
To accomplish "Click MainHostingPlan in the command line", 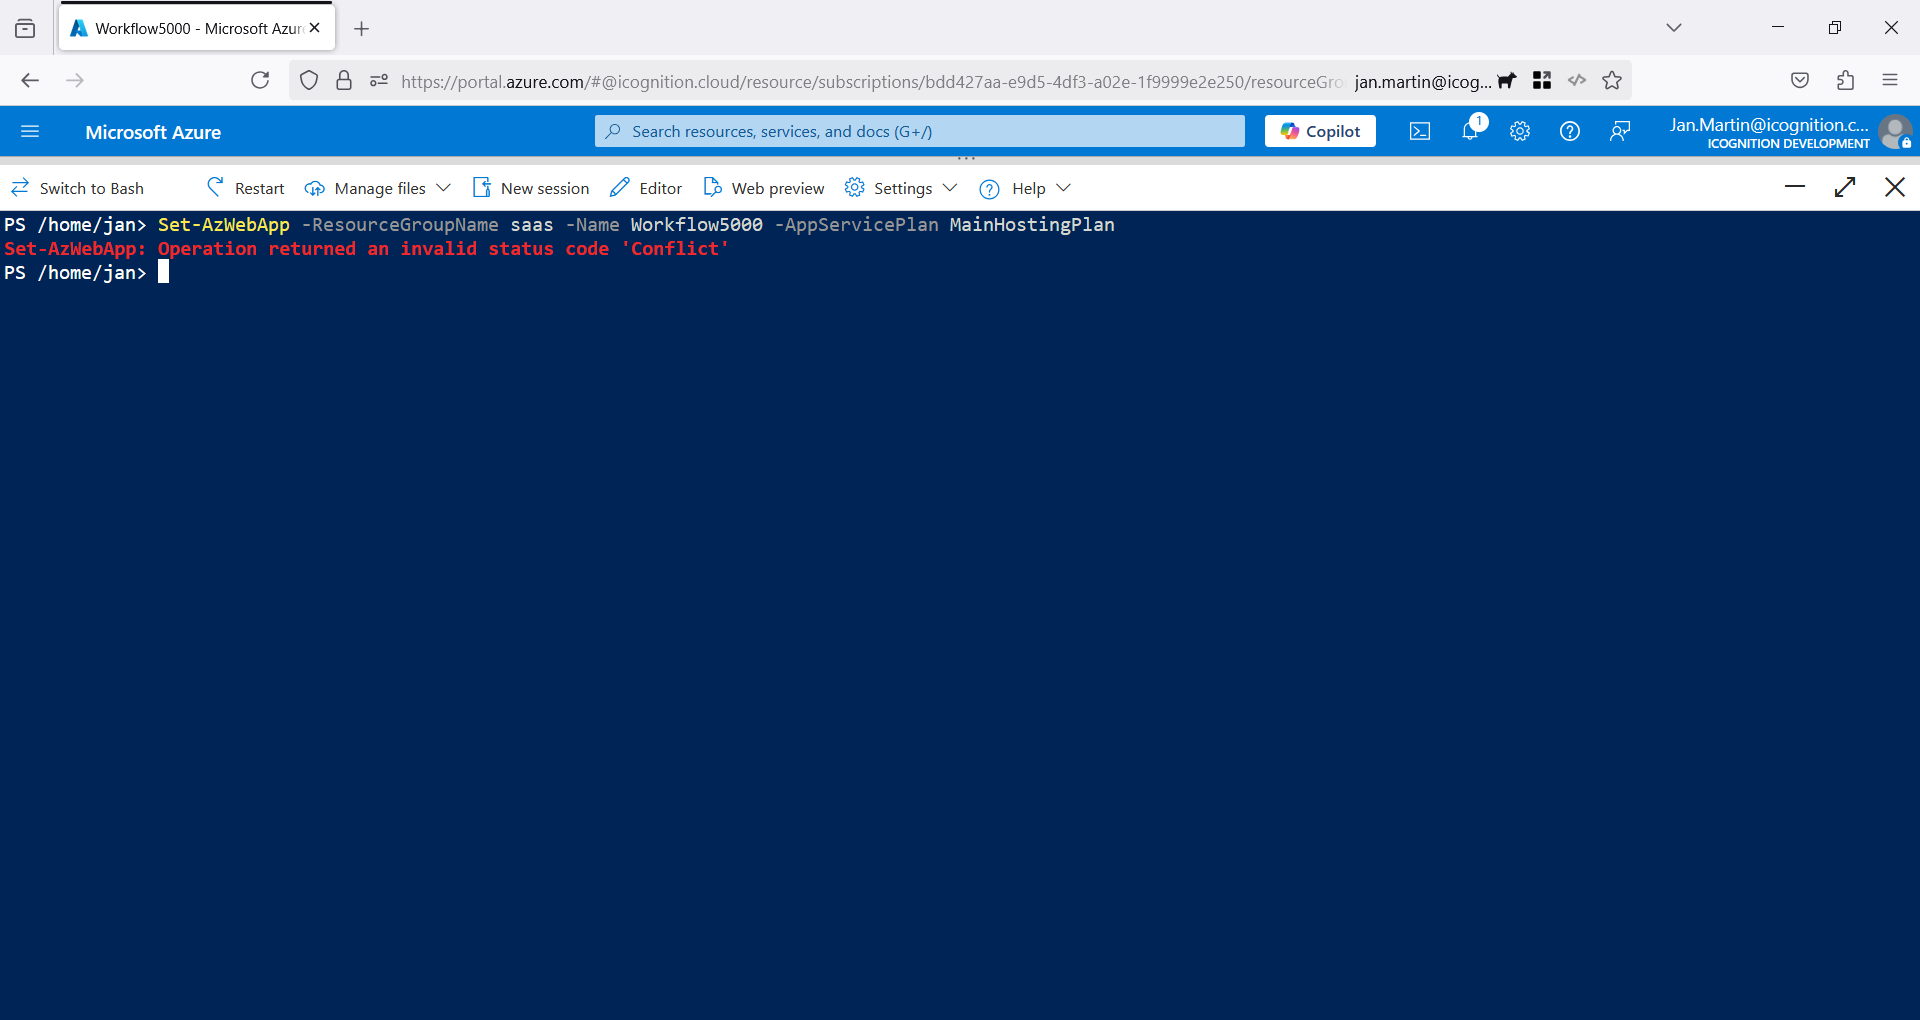I will click(1032, 225).
